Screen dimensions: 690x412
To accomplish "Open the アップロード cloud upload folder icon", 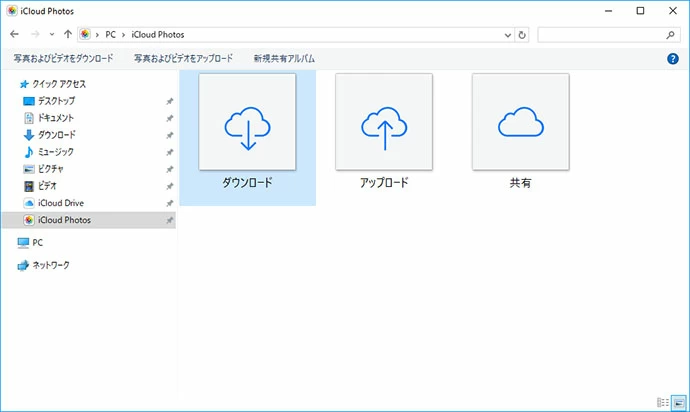I will pos(384,123).
